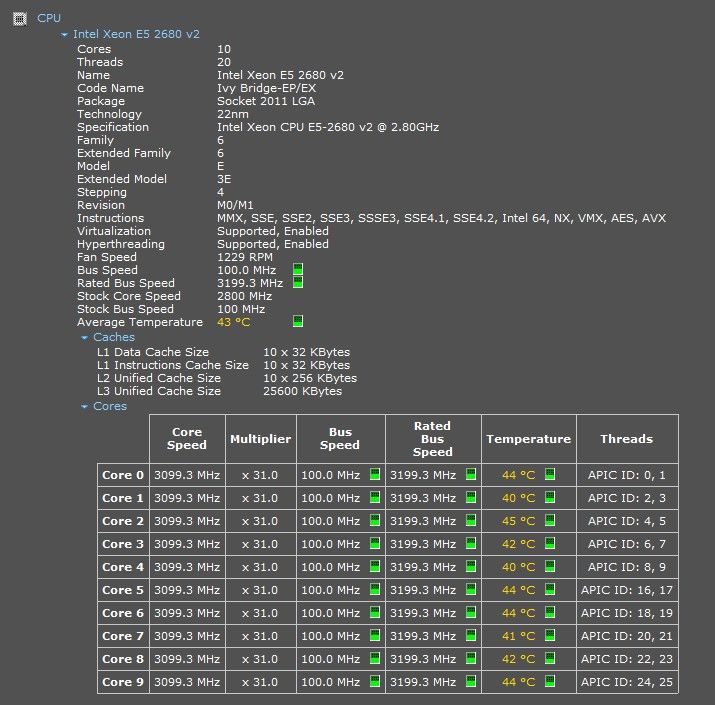Click the Core 0 row label
Screen dimensions: 715x705
[123, 475]
